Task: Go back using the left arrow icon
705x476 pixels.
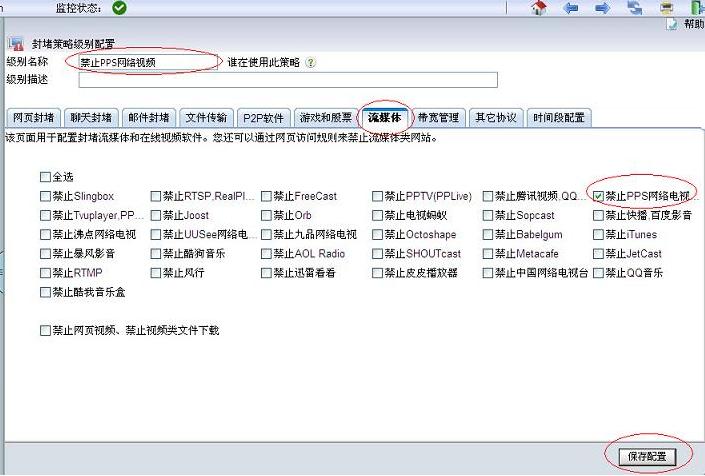Action: click(x=571, y=8)
